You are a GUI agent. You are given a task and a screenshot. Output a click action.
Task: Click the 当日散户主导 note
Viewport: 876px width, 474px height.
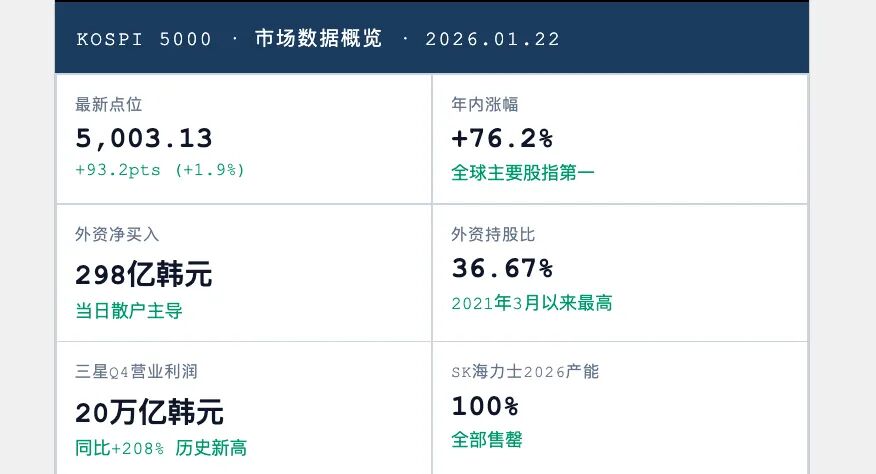coord(129,310)
